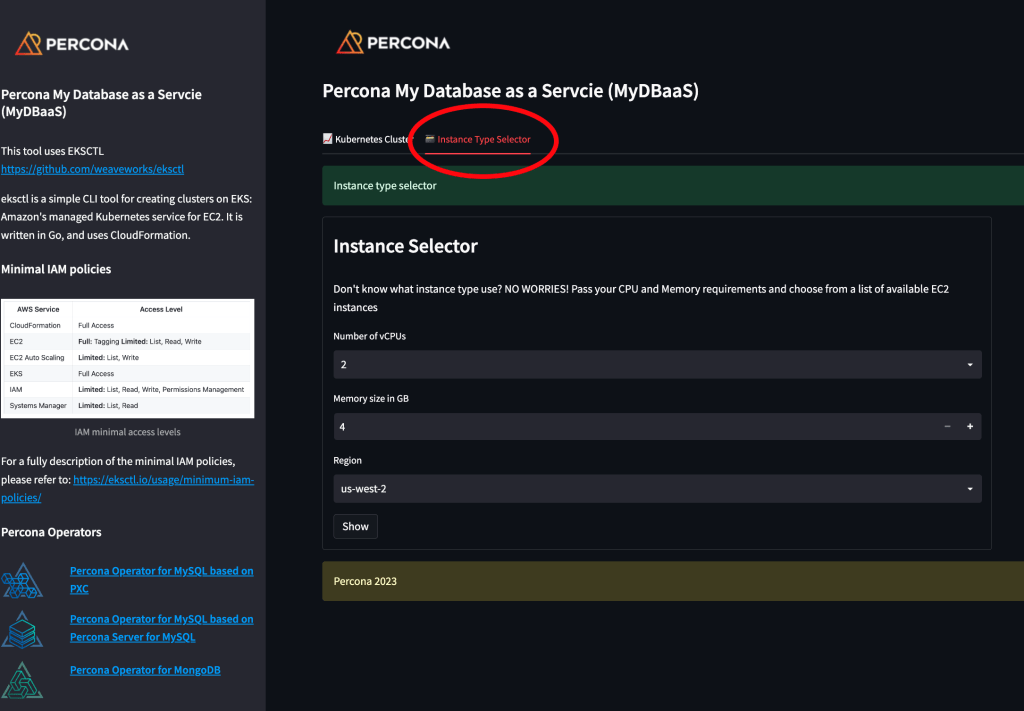Click the Percona logo in the sidebar
1024x711 pixels.
(70, 43)
